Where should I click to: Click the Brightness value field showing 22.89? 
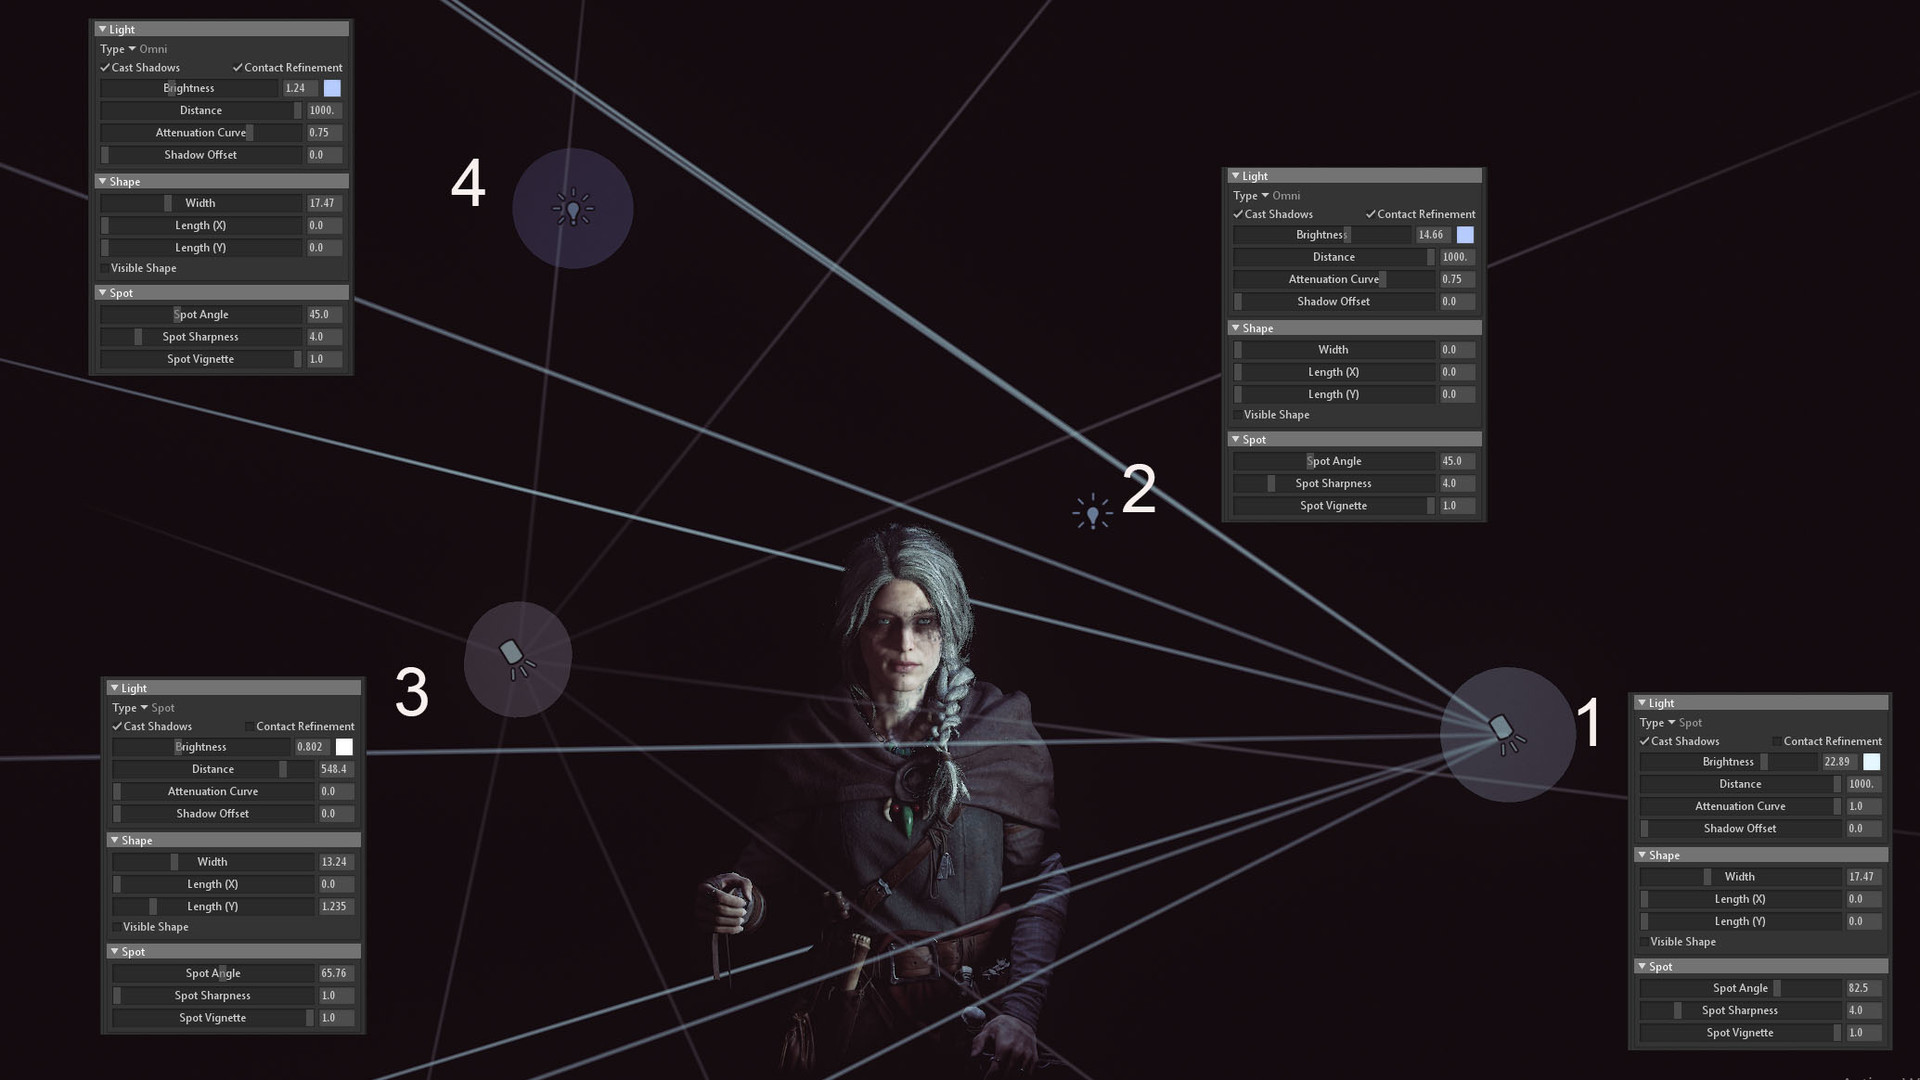point(1837,762)
